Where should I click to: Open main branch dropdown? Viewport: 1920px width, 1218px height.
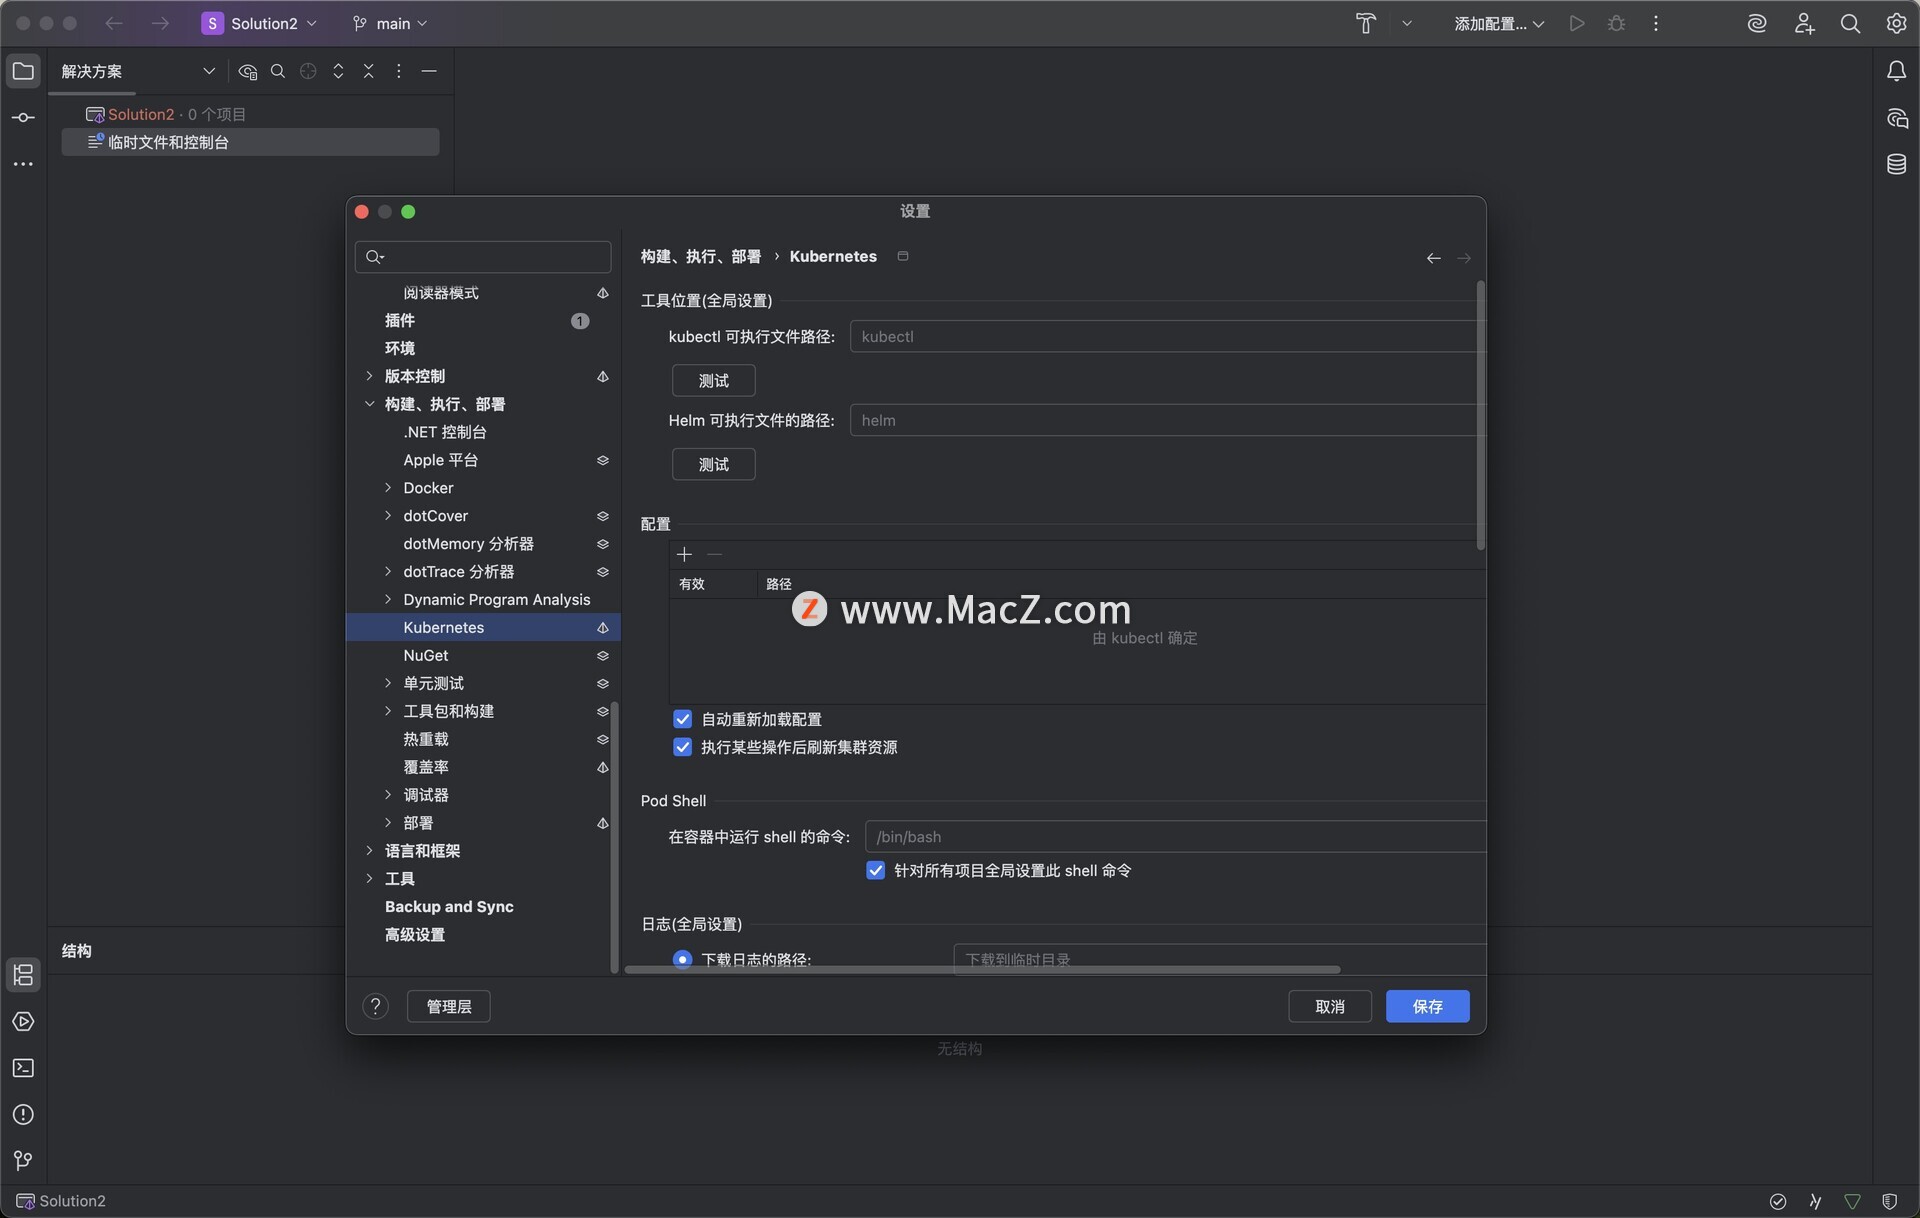point(390,23)
